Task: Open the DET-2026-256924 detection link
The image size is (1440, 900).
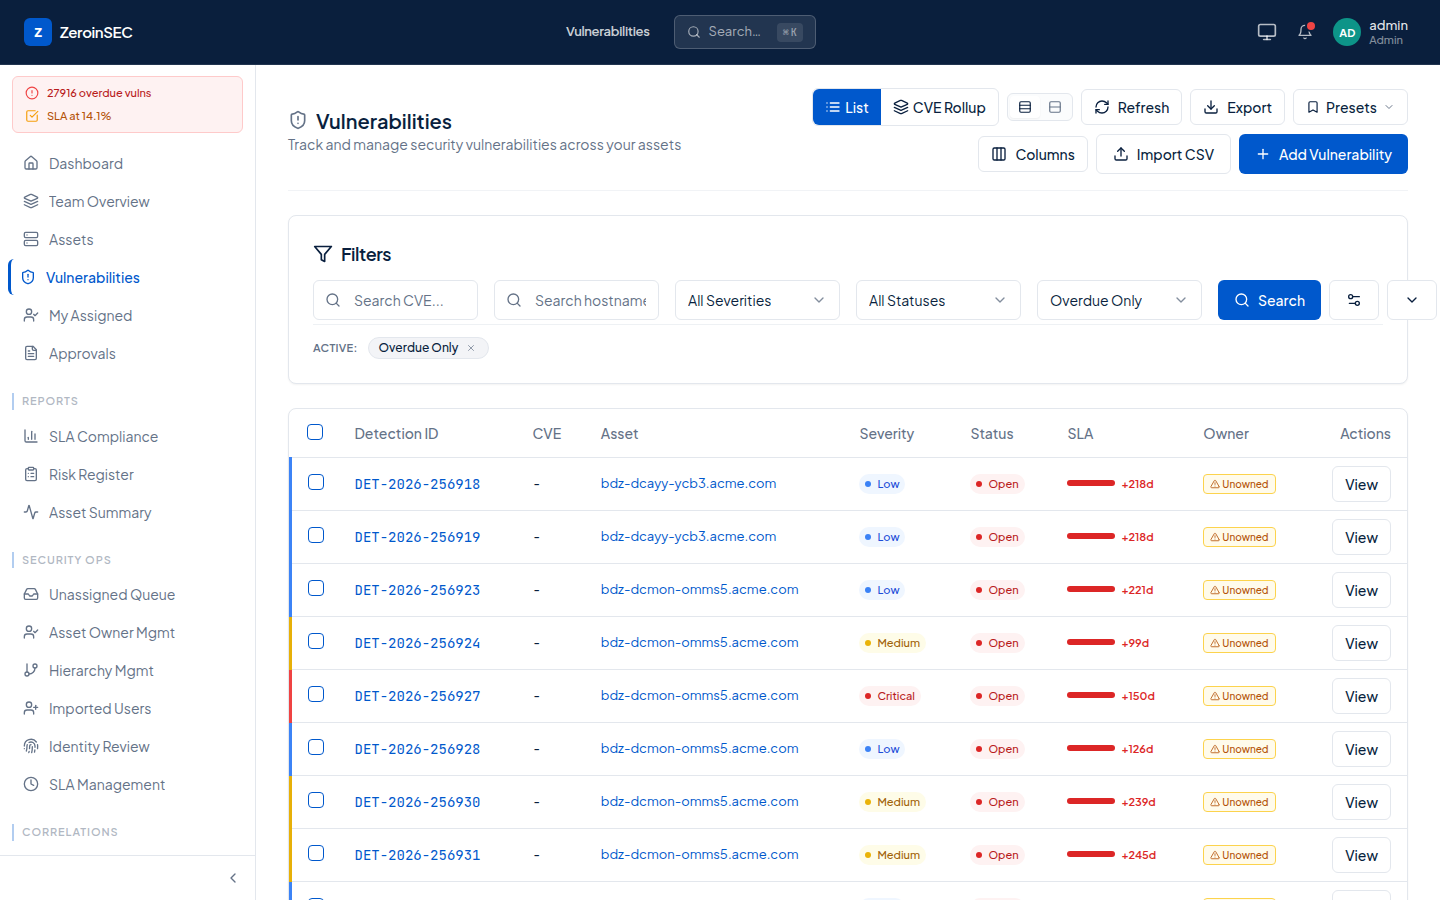Action: click(x=417, y=643)
